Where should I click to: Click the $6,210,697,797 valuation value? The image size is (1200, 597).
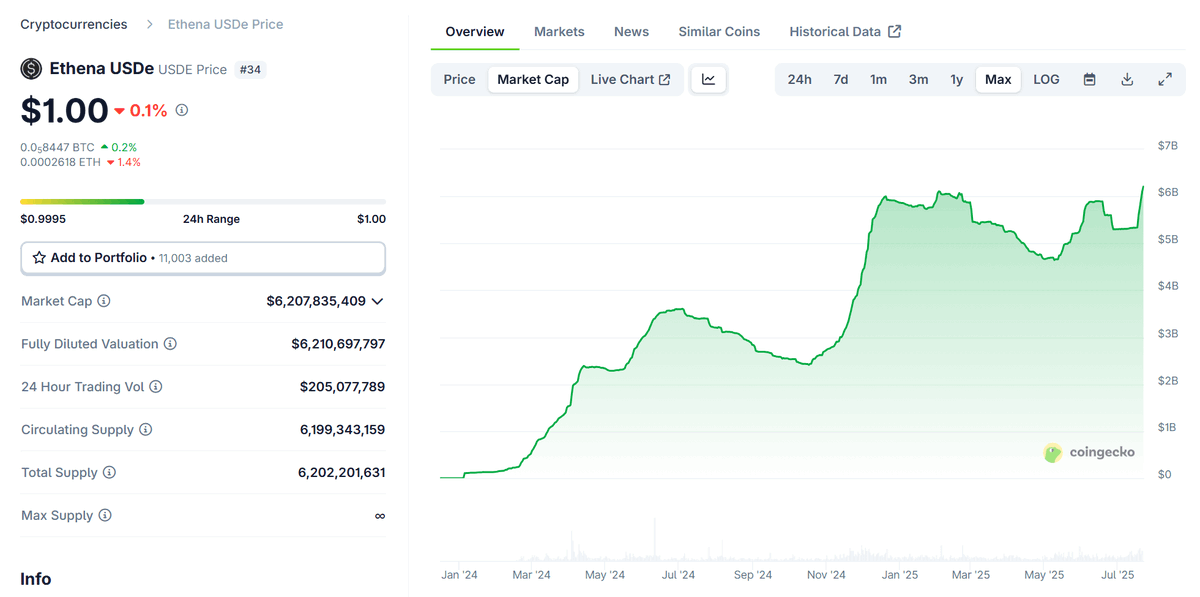click(338, 344)
